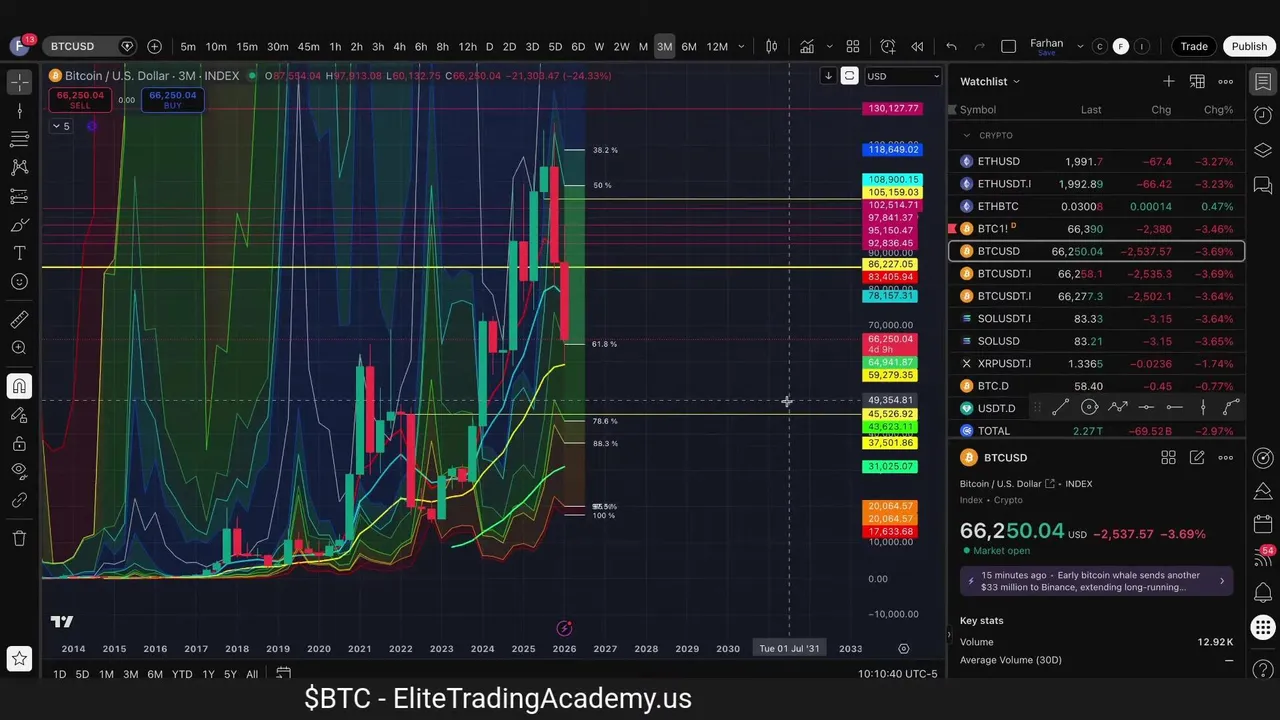Screen dimensions: 1280x720
Task: Click the Trade button
Action: (1194, 46)
